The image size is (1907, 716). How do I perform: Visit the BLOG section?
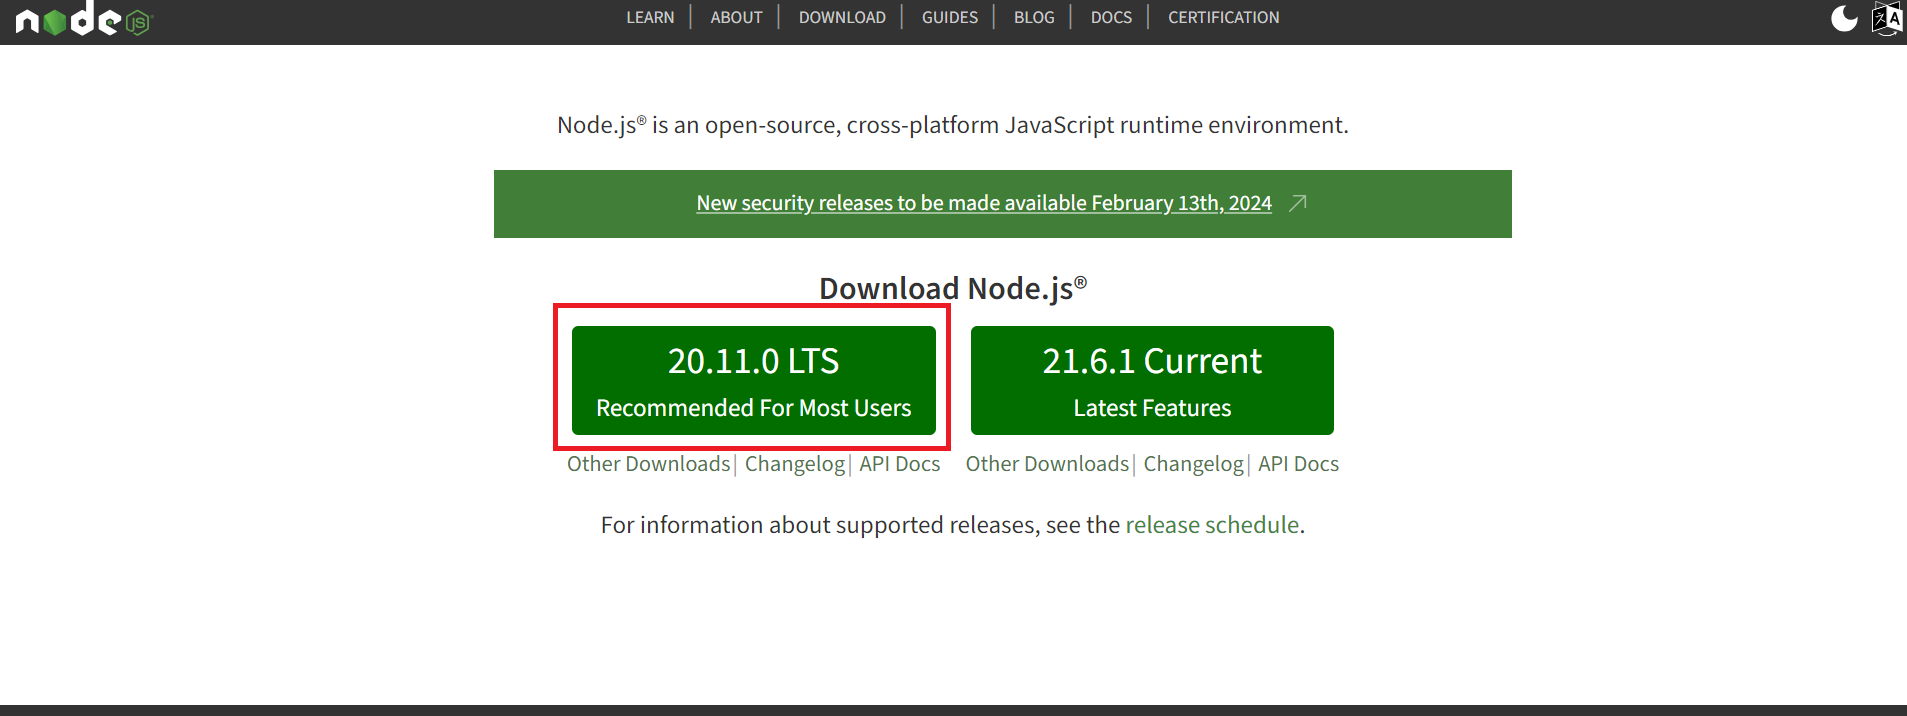(x=1034, y=17)
